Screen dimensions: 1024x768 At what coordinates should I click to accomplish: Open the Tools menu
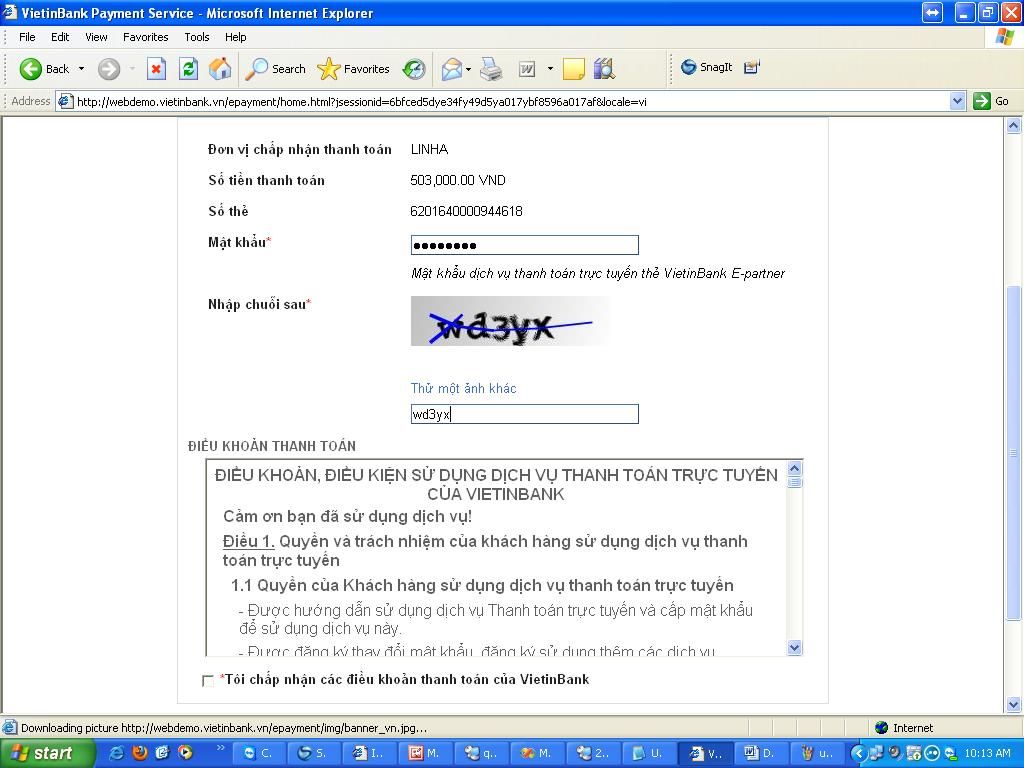197,37
